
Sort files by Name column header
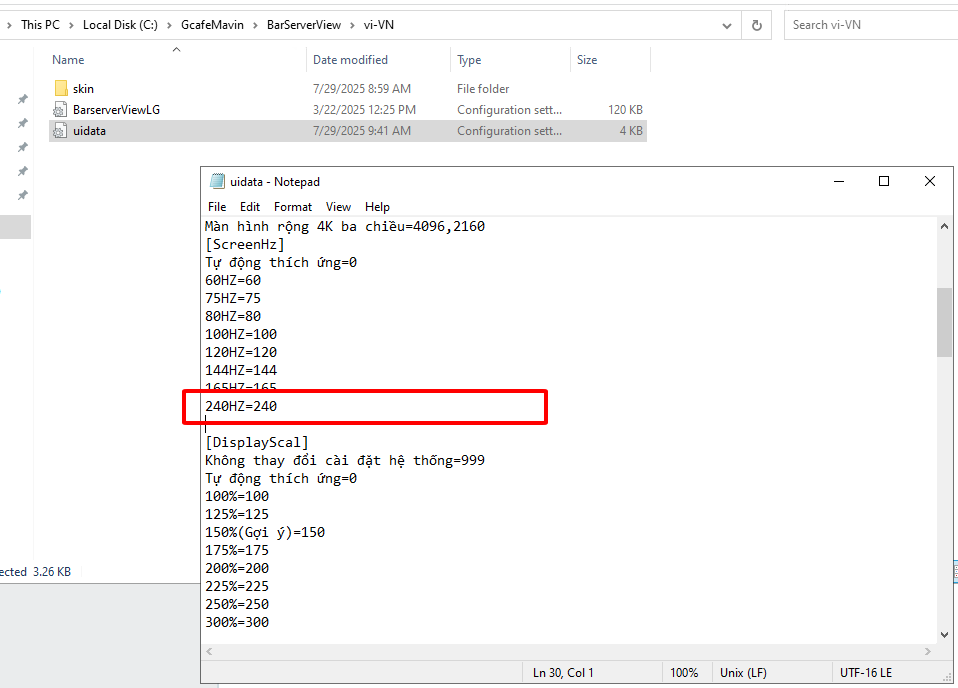point(68,60)
